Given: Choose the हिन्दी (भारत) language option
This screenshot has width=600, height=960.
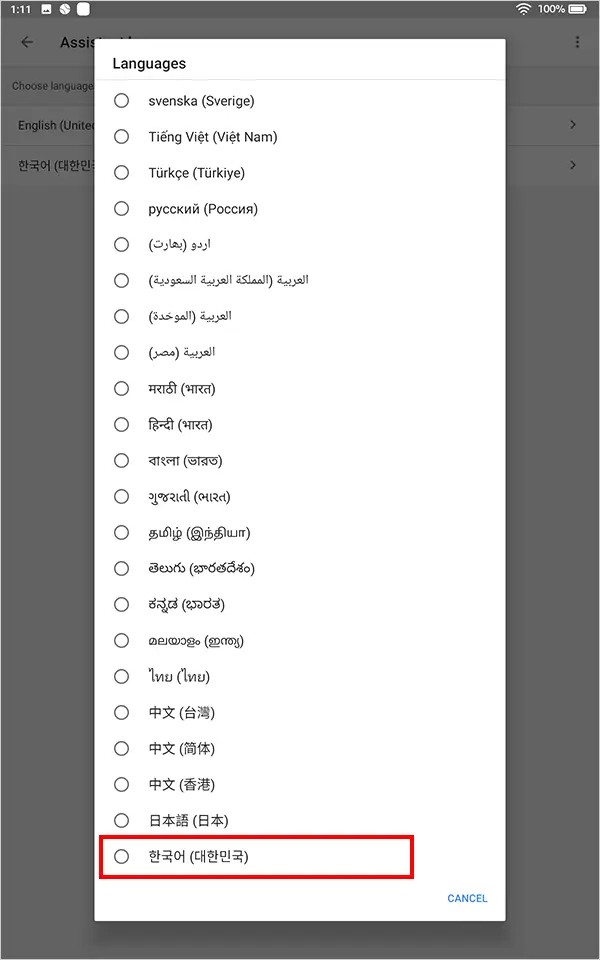Looking at the screenshot, I should pos(122,424).
